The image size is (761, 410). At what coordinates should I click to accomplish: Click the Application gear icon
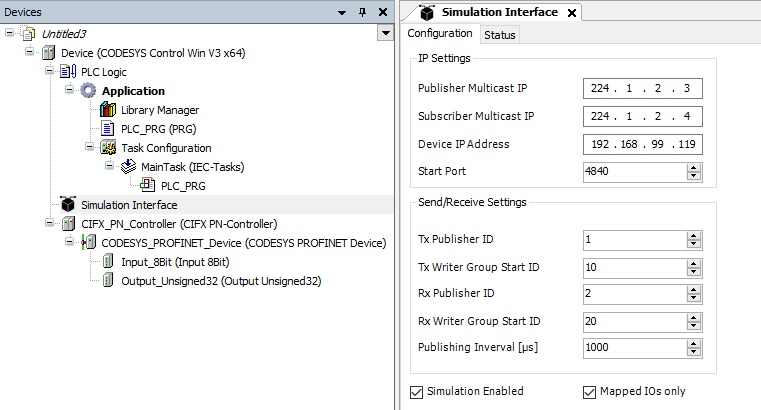pos(88,91)
